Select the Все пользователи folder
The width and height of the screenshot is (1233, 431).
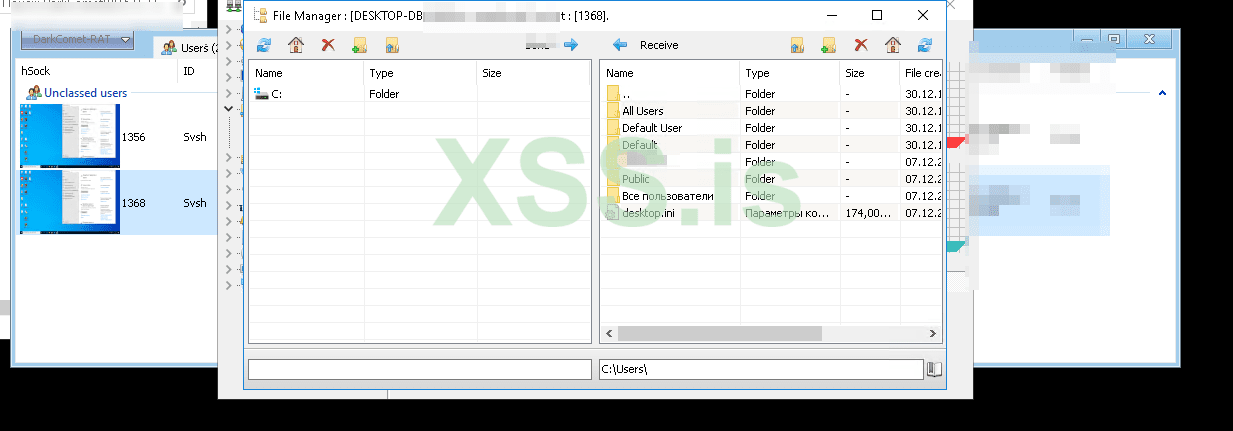point(771,196)
